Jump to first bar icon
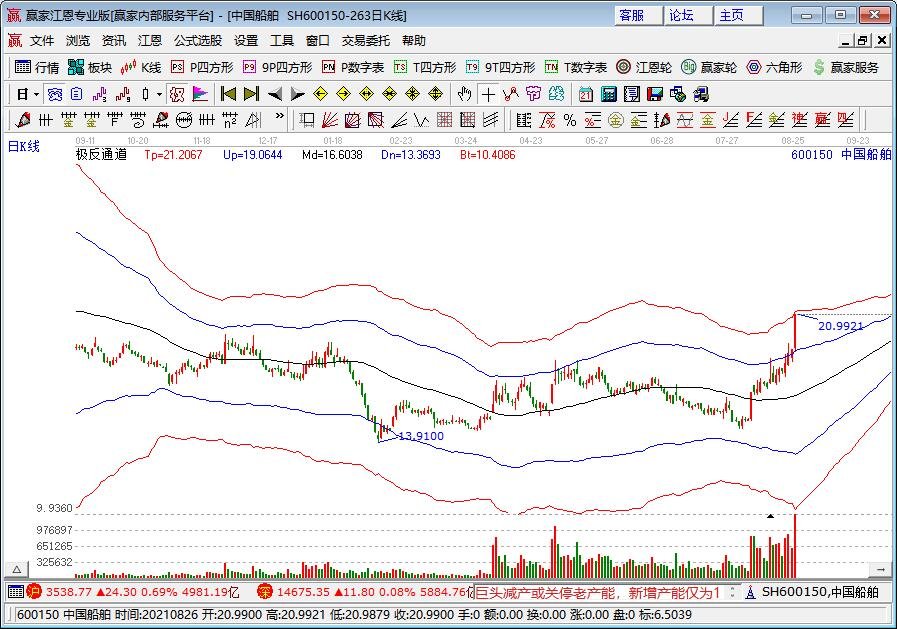Screen dimensions: 897x629 (x=228, y=94)
